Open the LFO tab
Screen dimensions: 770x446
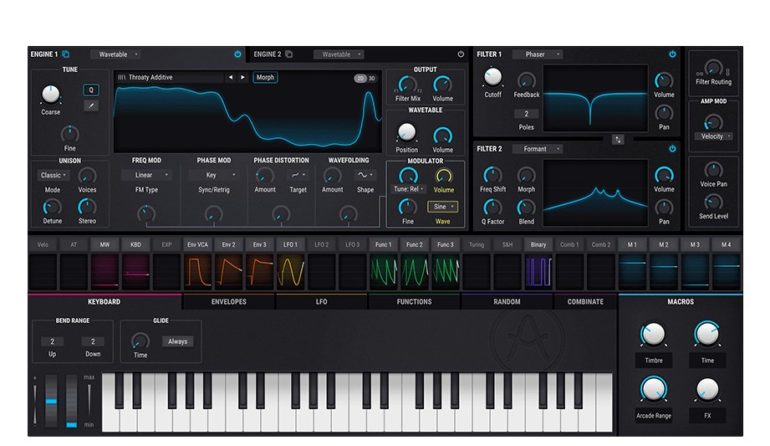tap(321, 301)
